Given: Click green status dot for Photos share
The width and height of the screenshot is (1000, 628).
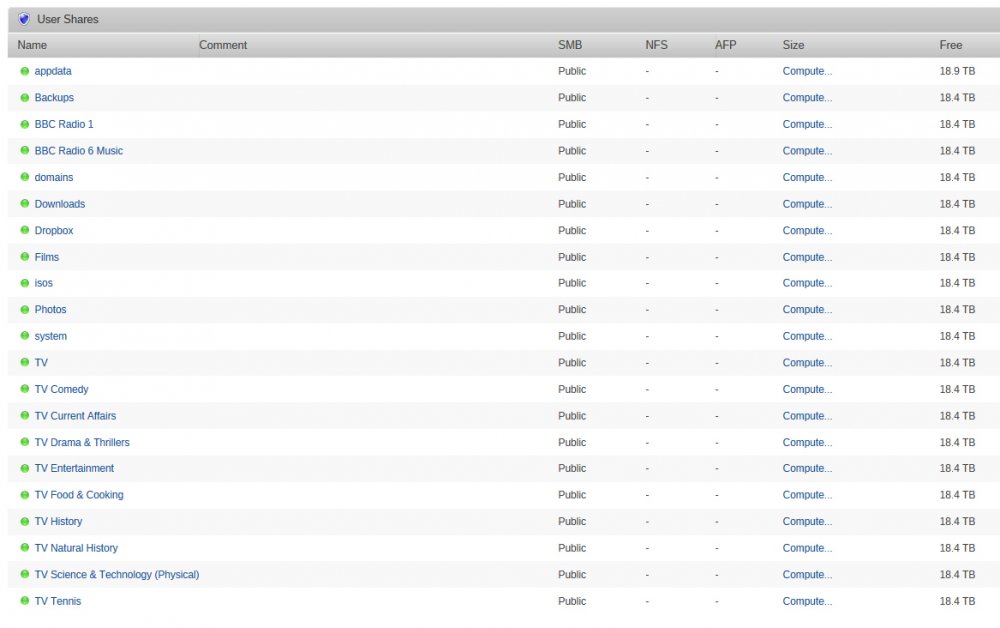Looking at the screenshot, I should tap(25, 309).
